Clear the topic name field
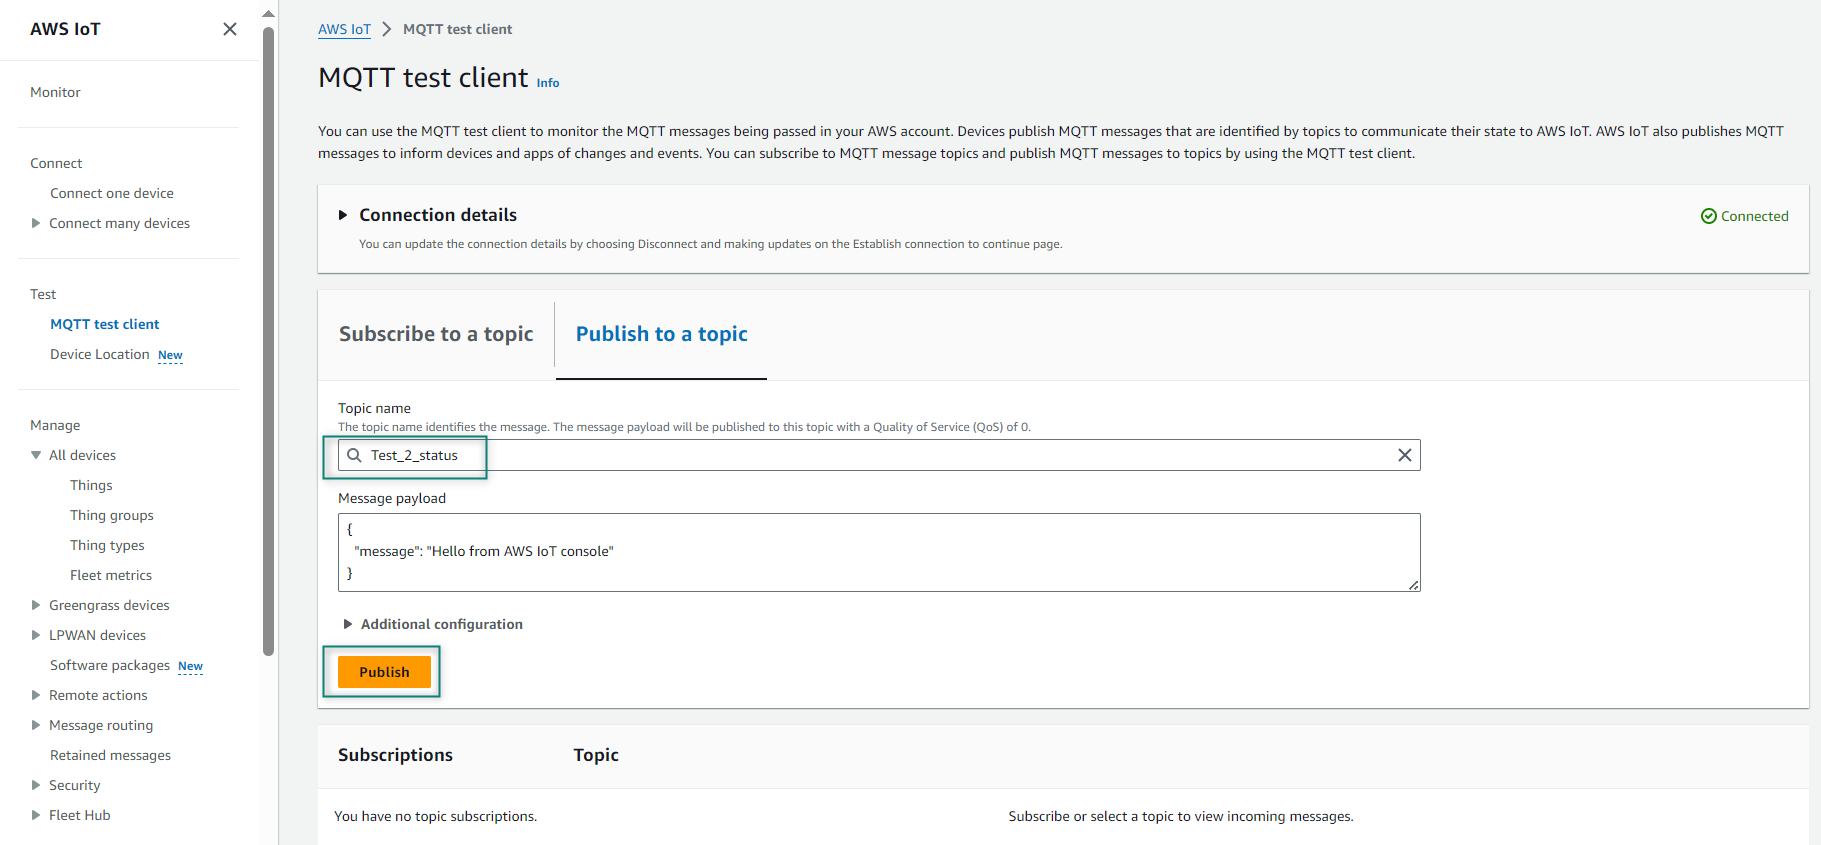This screenshot has height=845, width=1821. click(x=1404, y=455)
